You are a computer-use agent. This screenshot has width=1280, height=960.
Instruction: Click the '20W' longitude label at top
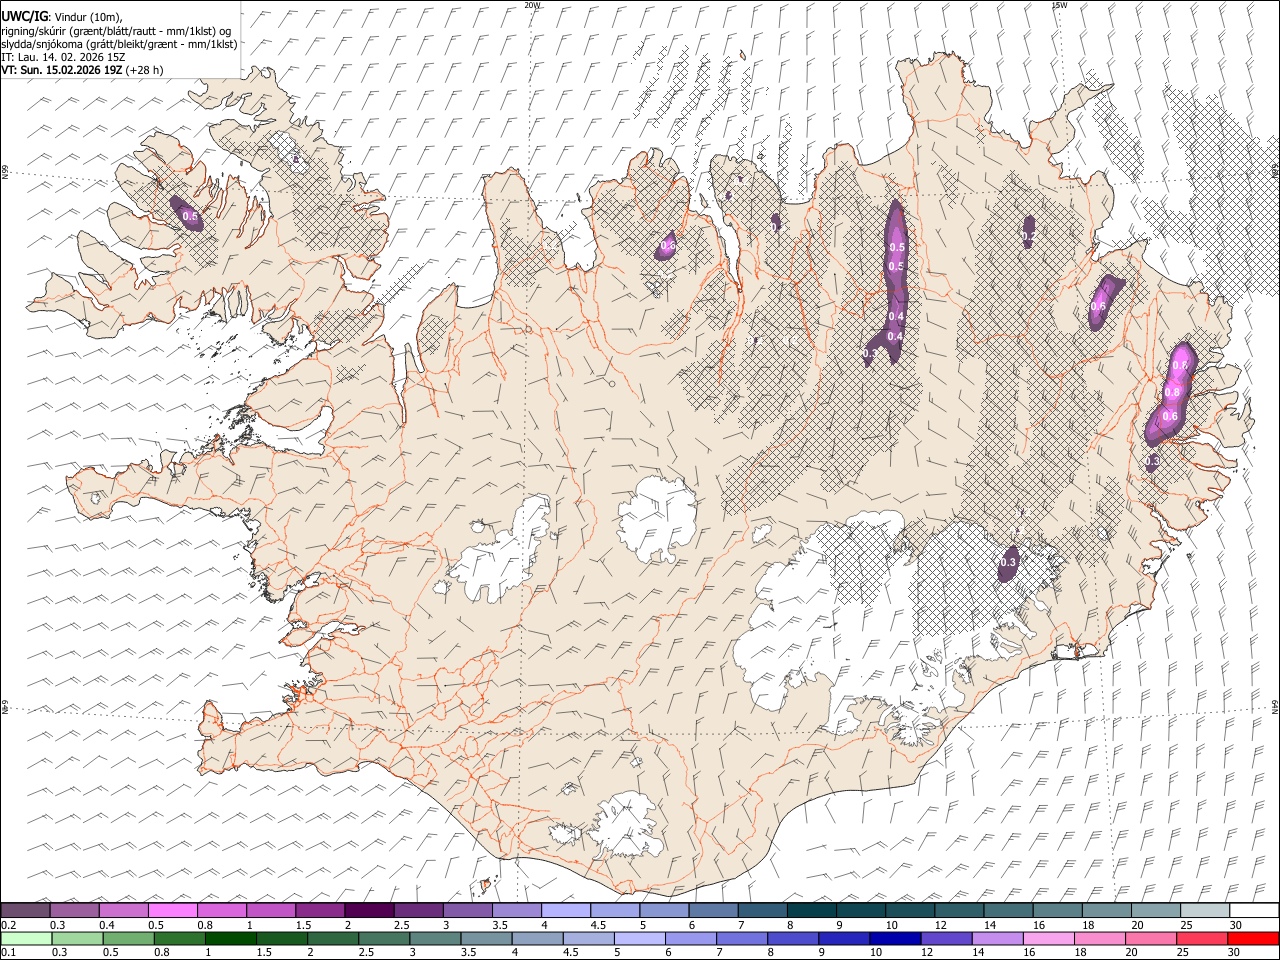tap(532, 5)
